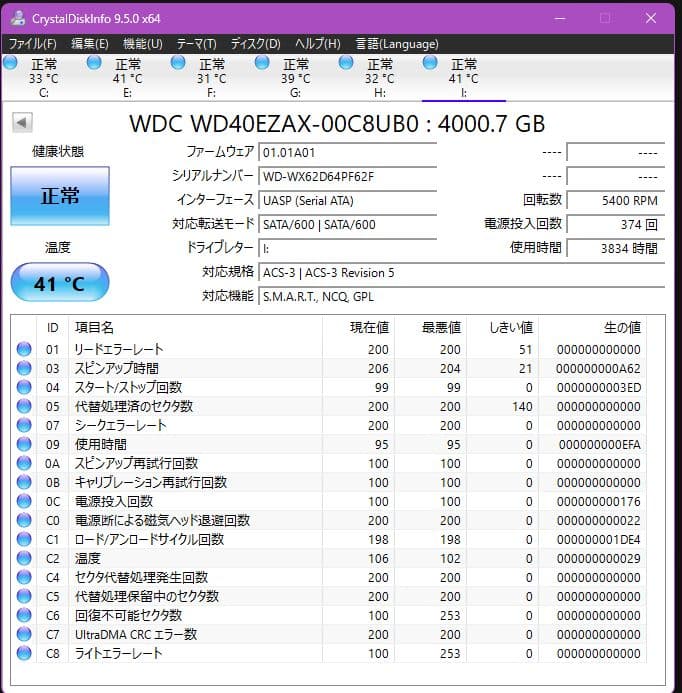The width and height of the screenshot is (682, 693).
Task: Click blue status dot of attribute 05
Action: pyautogui.click(x=24, y=406)
